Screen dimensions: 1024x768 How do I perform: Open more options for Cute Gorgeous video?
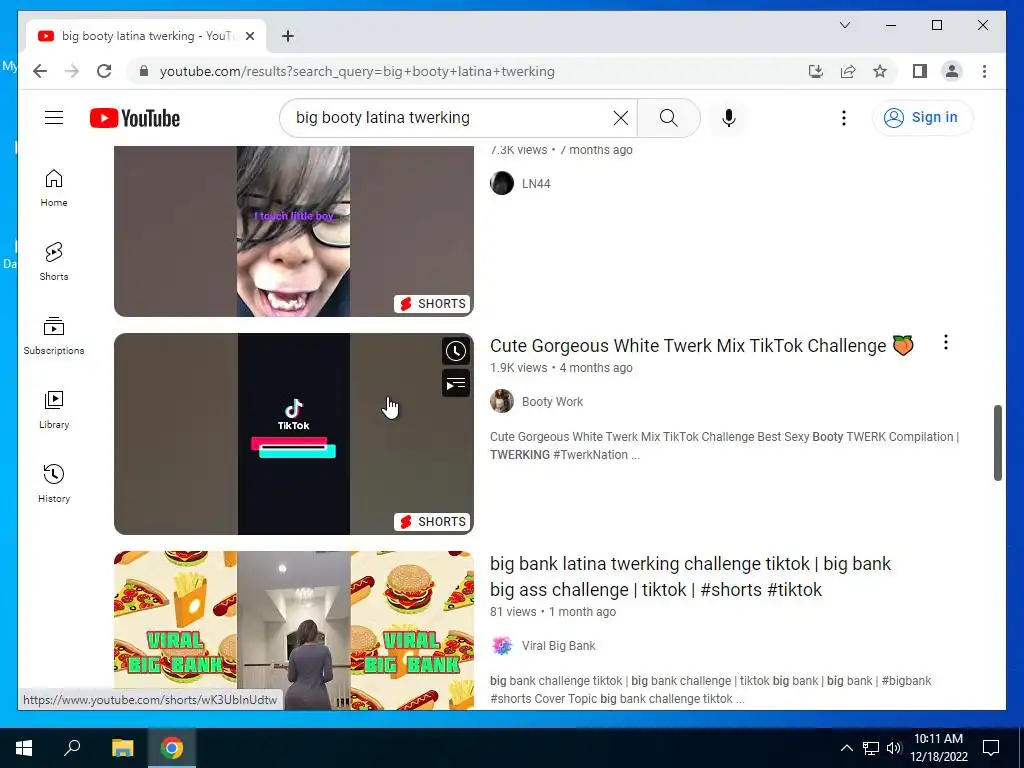[x=946, y=343]
